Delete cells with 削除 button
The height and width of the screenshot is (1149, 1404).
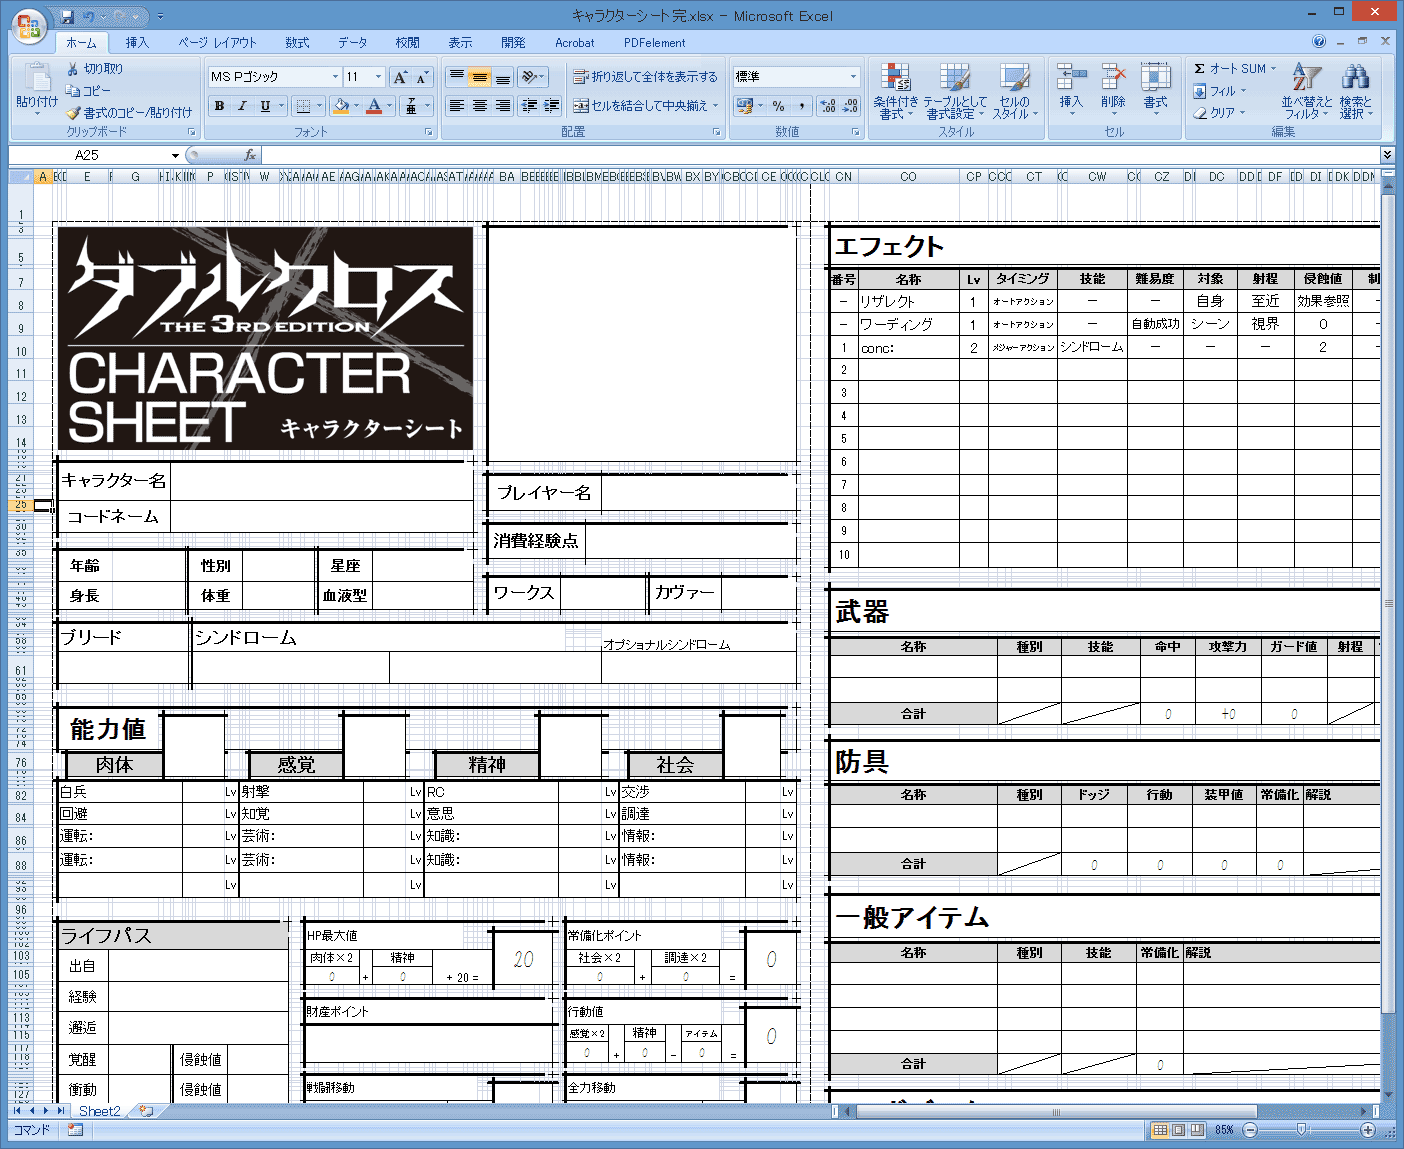click(1113, 89)
